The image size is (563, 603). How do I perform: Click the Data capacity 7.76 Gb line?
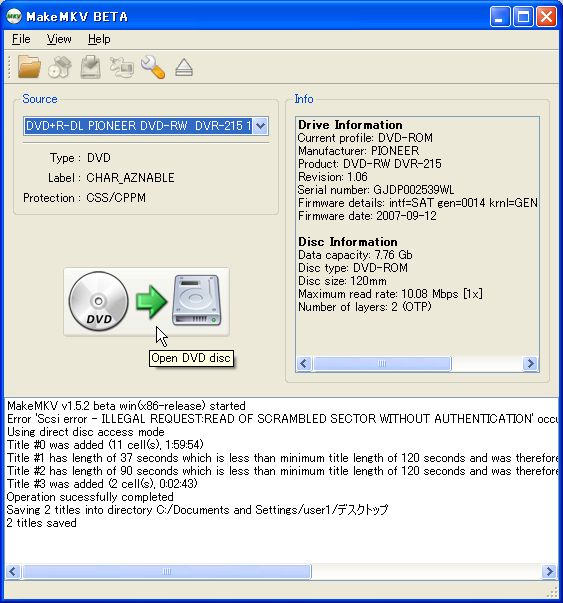(x=355, y=255)
